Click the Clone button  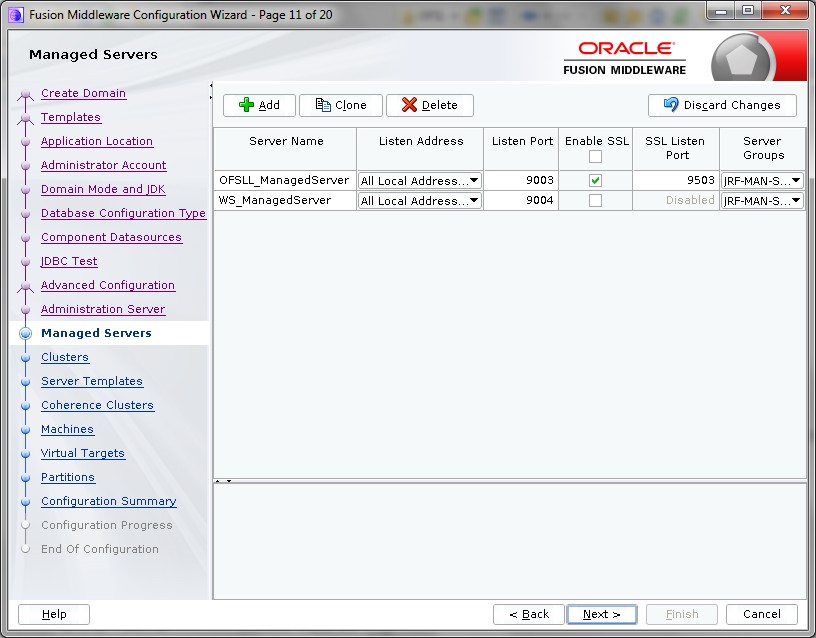341,105
